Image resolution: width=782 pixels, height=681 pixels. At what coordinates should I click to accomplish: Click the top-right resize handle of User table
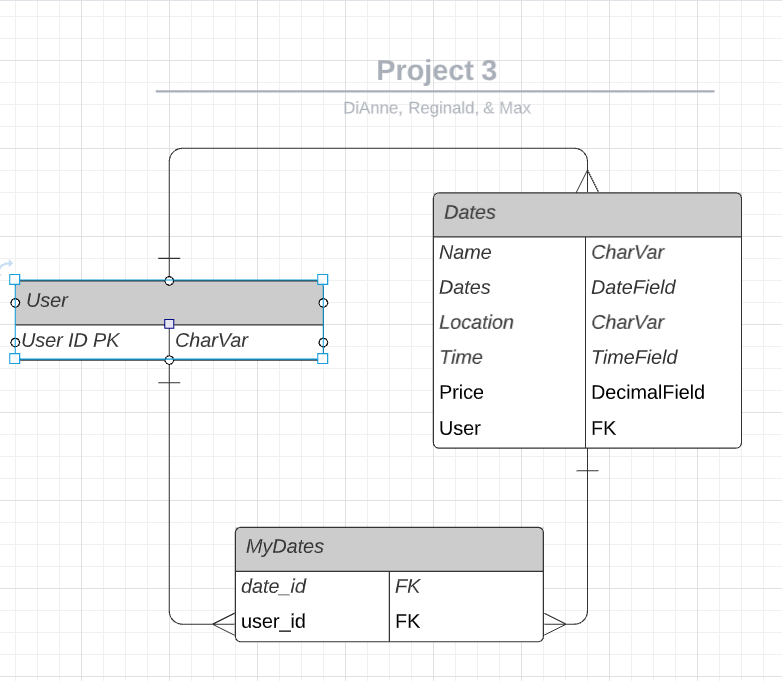[x=323, y=279]
